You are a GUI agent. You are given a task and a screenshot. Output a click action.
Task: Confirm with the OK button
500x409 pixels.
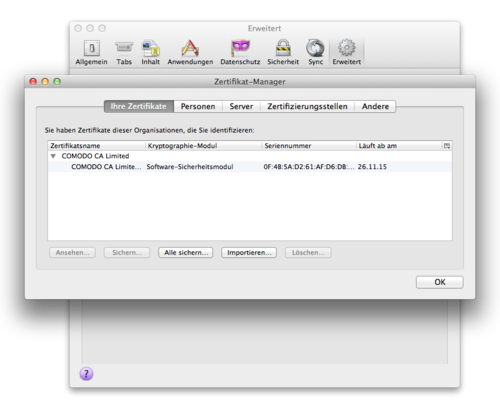pyautogui.click(x=440, y=282)
